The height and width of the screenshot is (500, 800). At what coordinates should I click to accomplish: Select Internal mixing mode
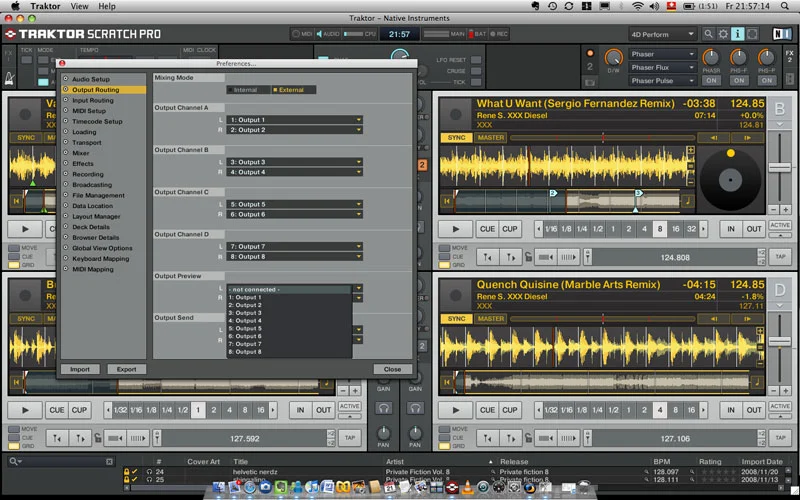[246, 90]
